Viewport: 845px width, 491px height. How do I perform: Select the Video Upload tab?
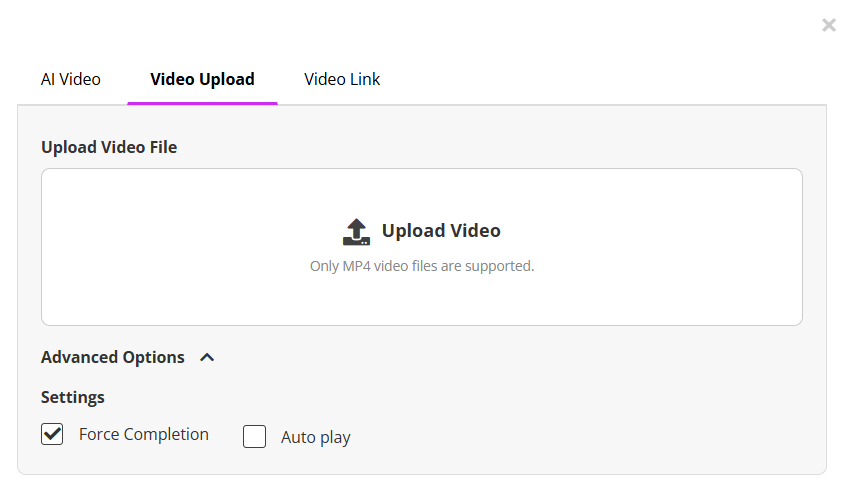click(202, 79)
